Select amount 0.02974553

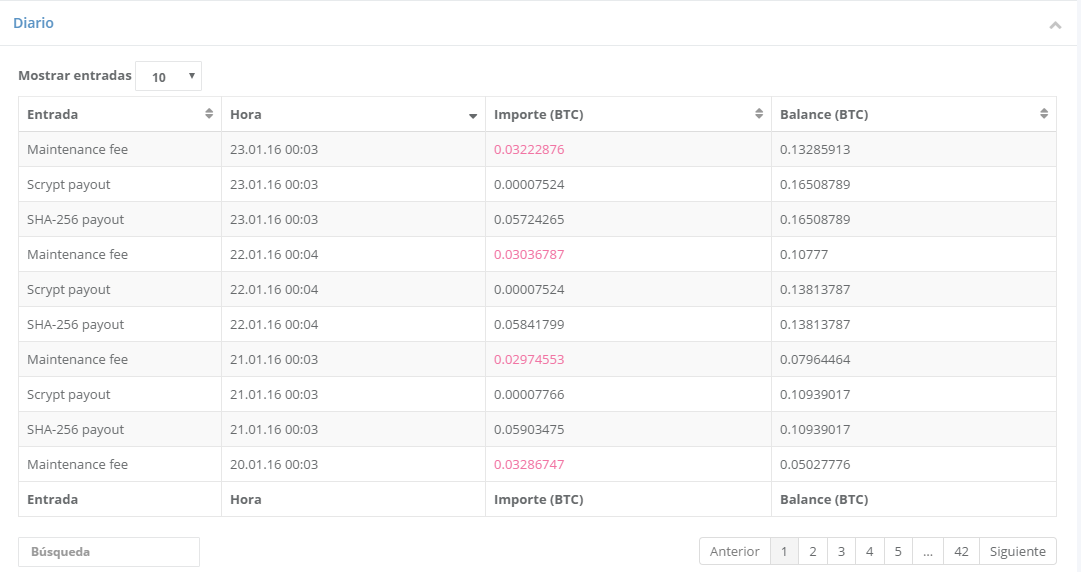pyautogui.click(x=529, y=360)
